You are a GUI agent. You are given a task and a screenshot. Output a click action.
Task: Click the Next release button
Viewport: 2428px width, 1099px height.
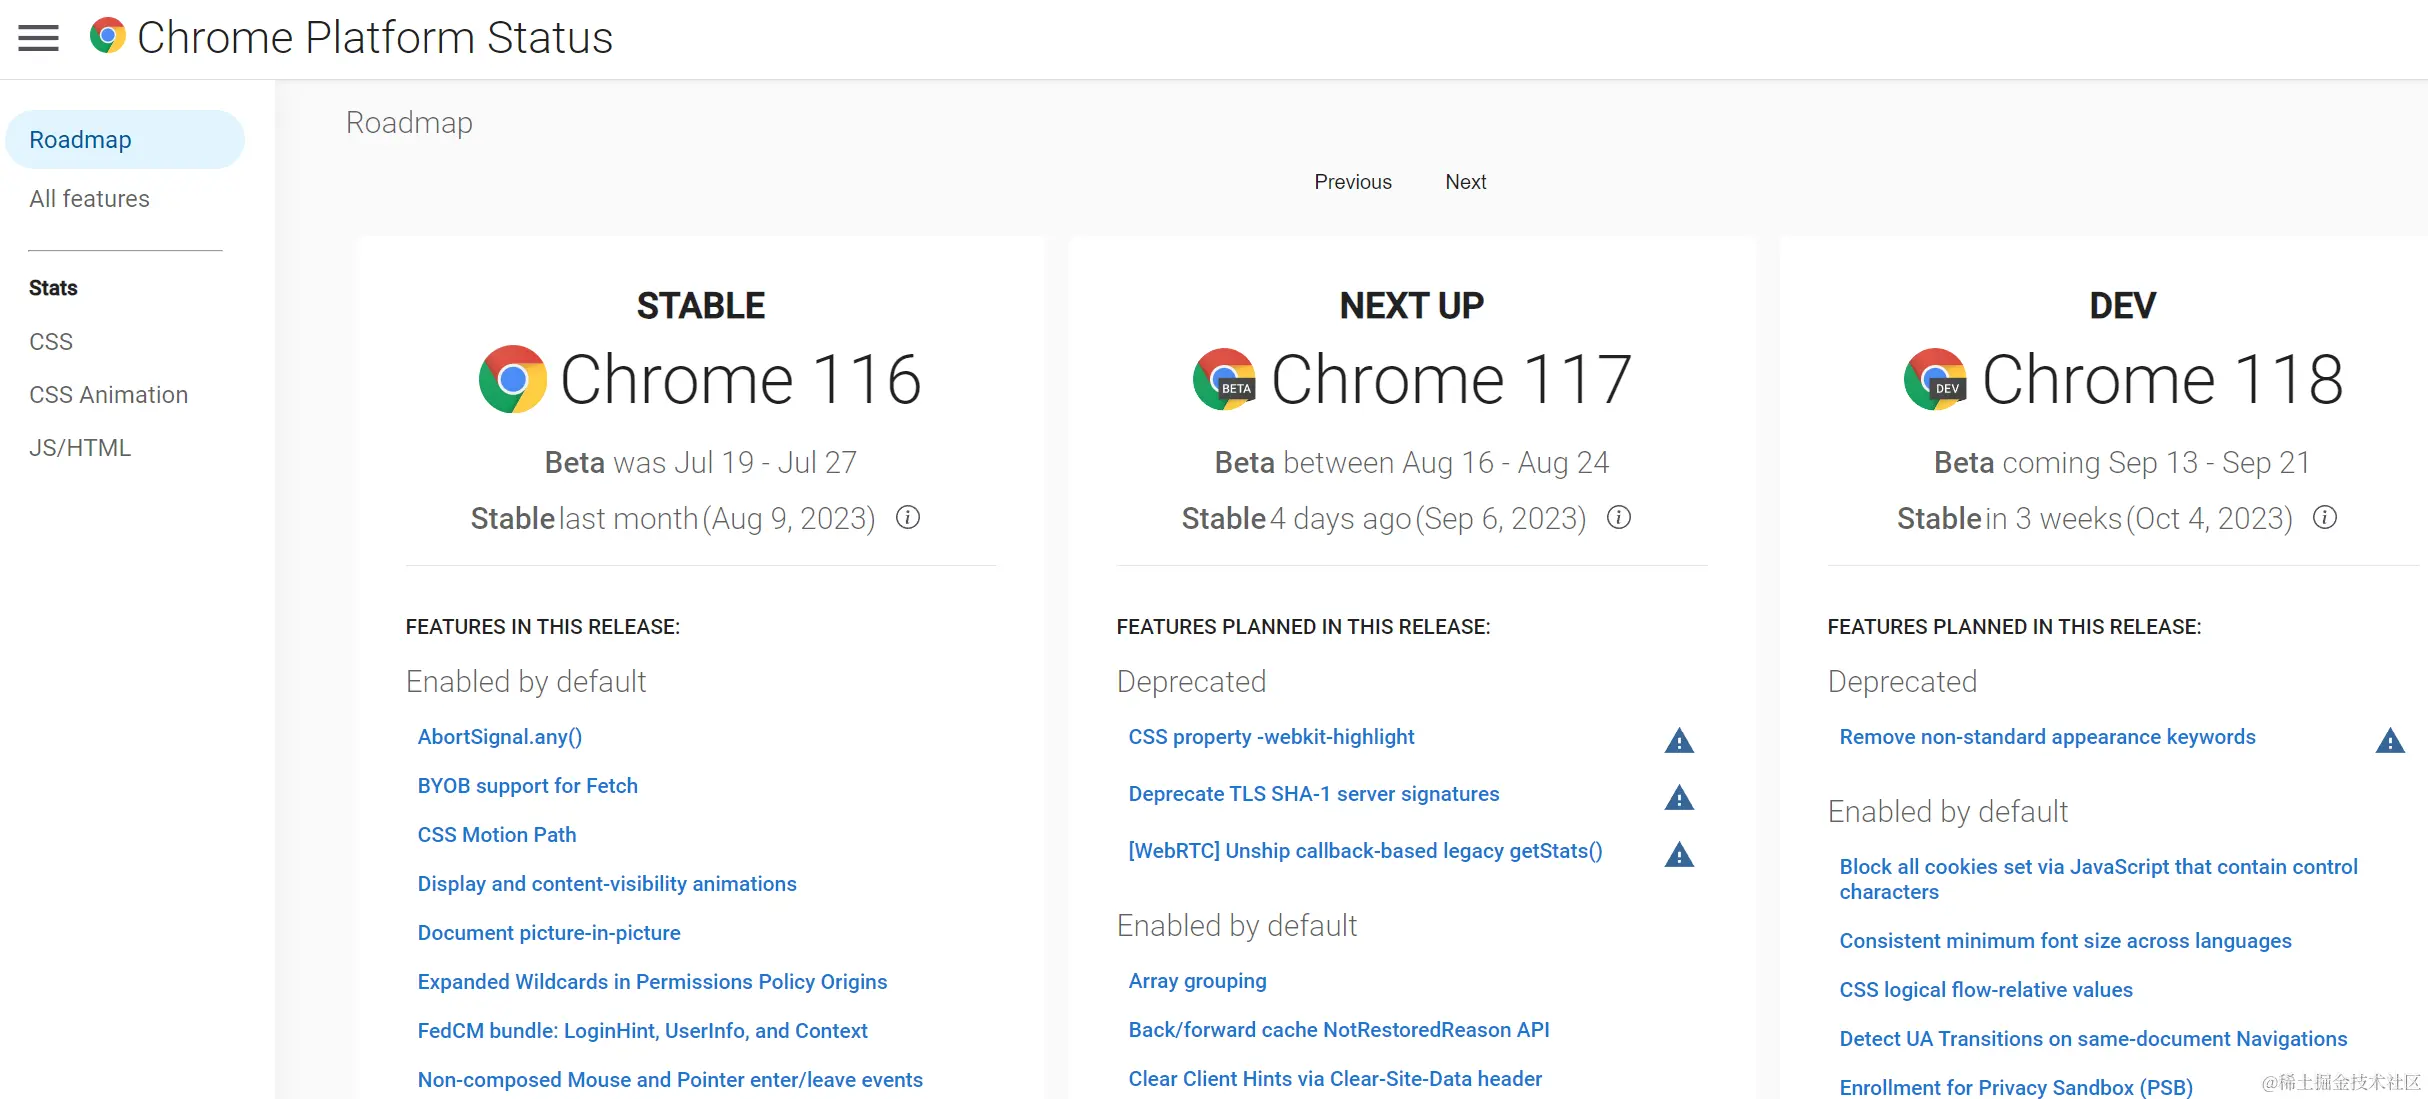(x=1465, y=182)
